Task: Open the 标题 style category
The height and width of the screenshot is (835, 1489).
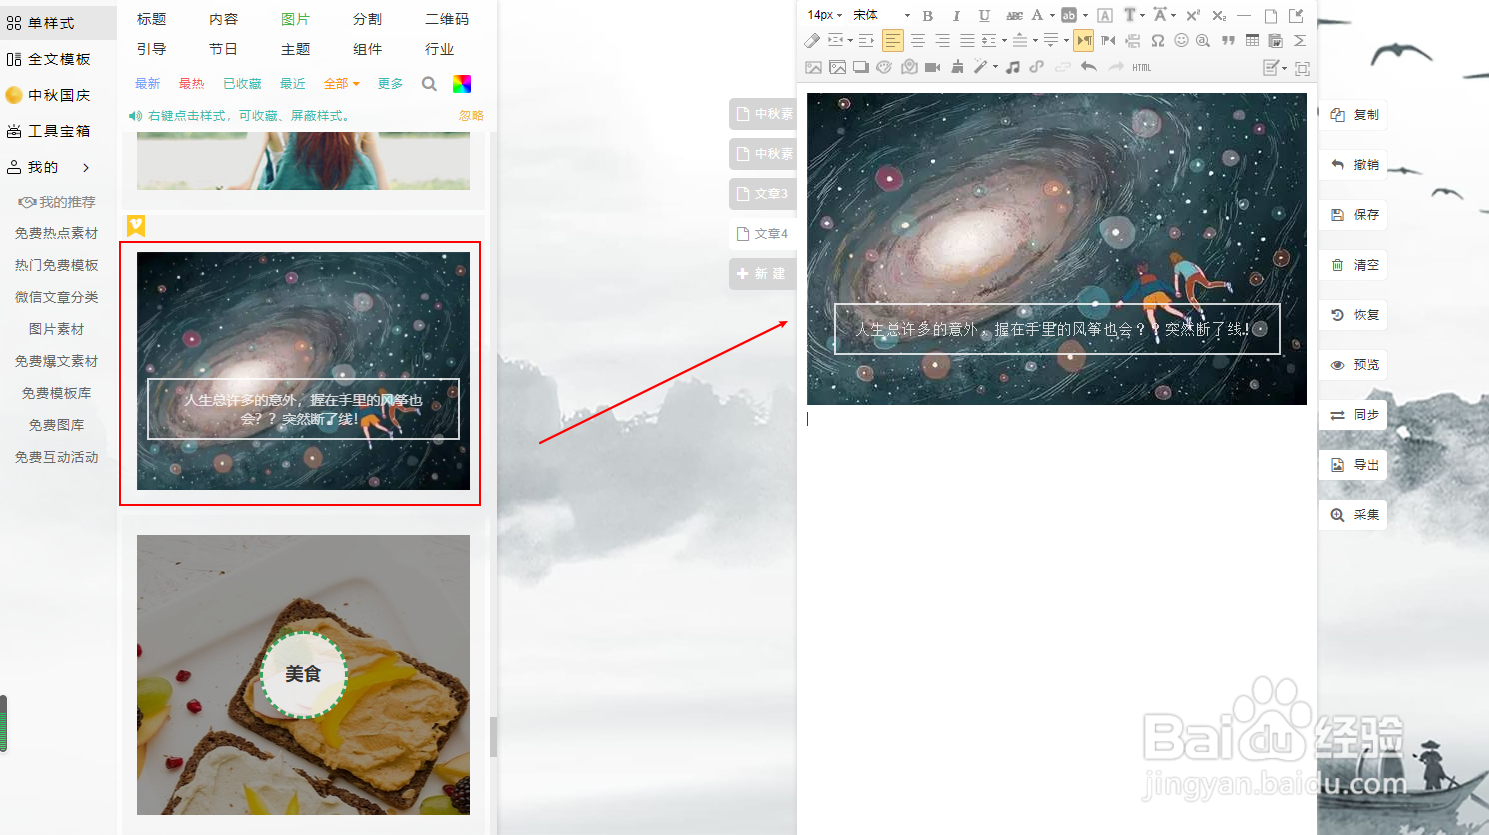Action: pyautogui.click(x=152, y=19)
